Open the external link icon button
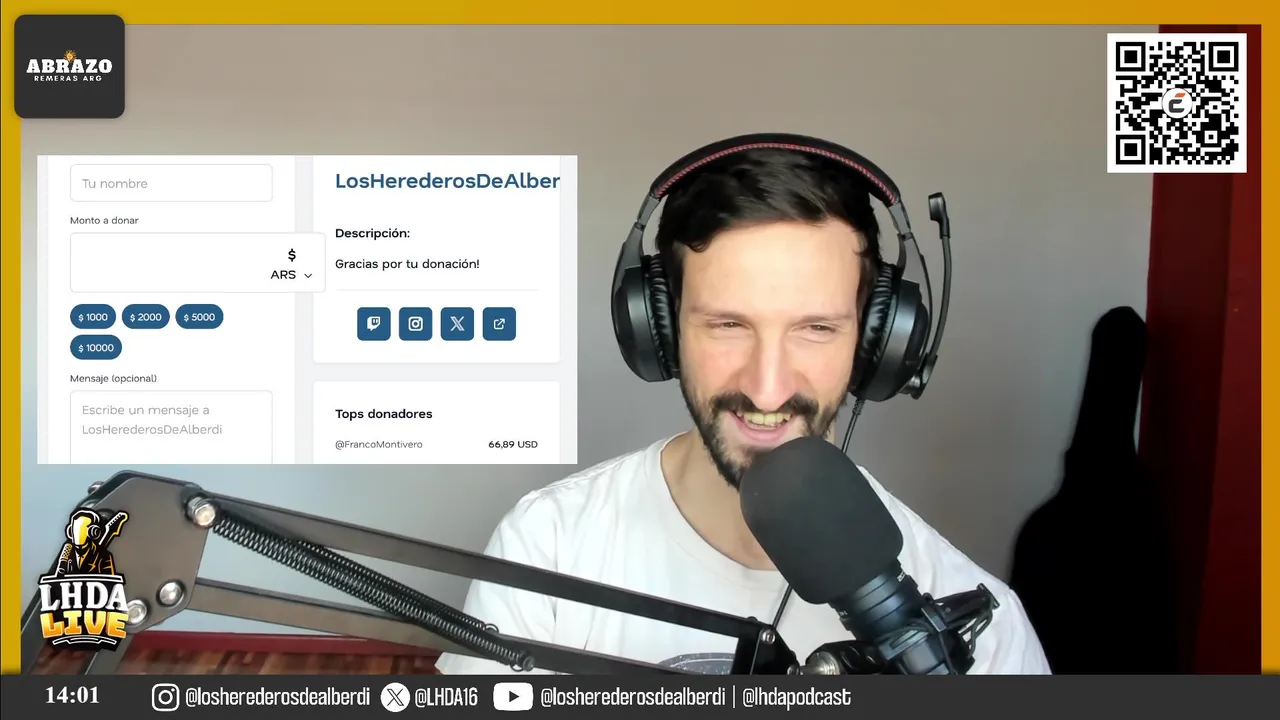The image size is (1280, 720). click(x=499, y=323)
